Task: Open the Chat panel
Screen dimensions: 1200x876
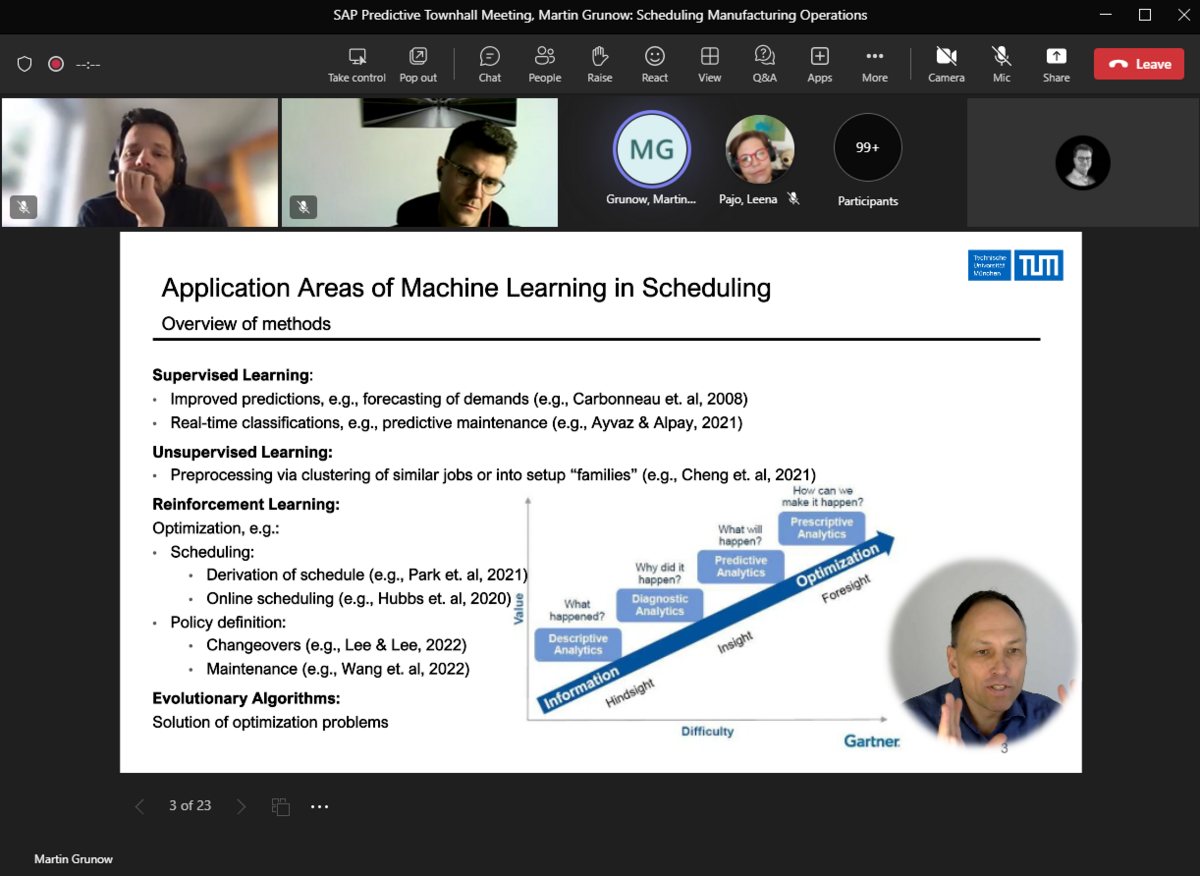Action: pos(489,64)
